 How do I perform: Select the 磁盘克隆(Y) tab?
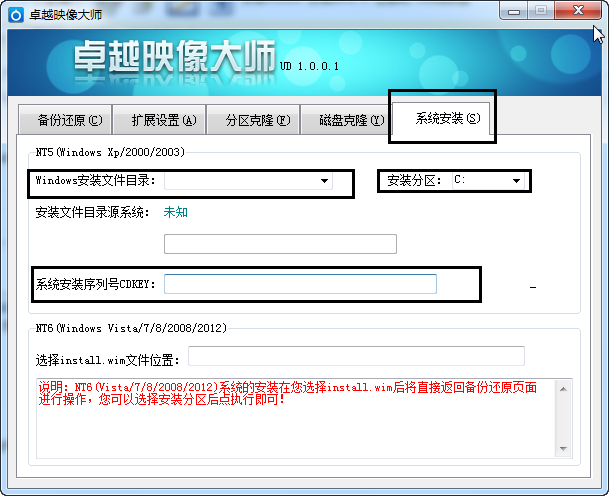pyautogui.click(x=349, y=120)
